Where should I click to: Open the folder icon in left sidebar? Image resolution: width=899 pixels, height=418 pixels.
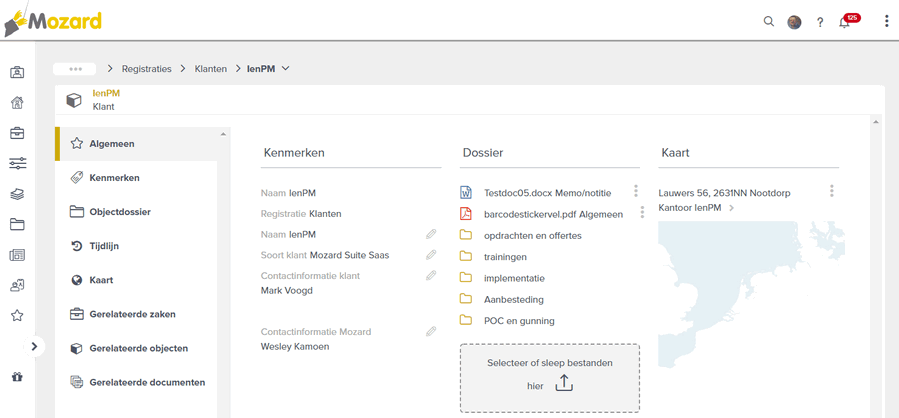point(17,225)
